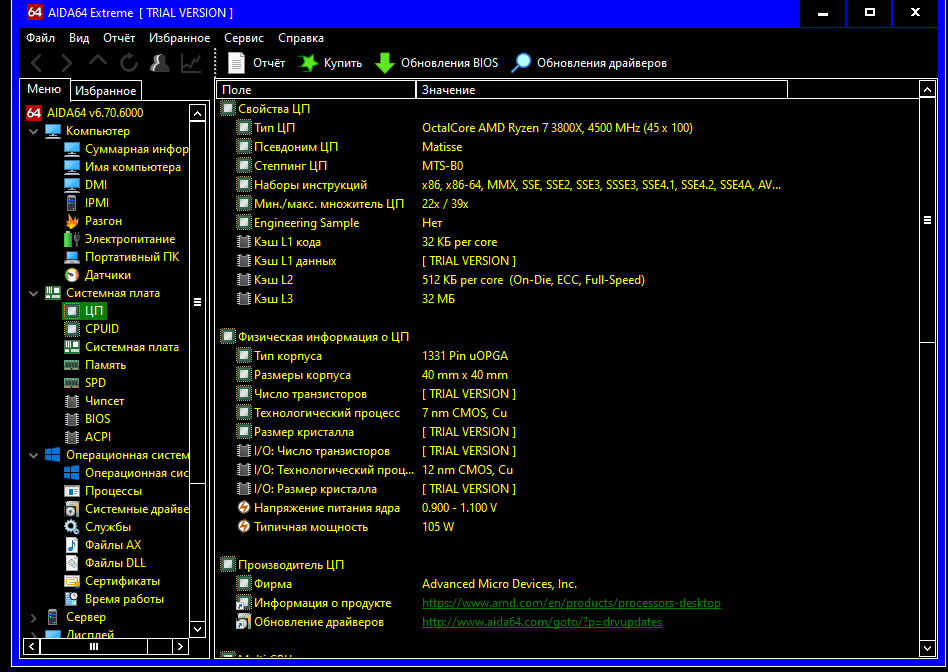Select CPUID in the tree
This screenshot has width=948, height=672.
[102, 329]
